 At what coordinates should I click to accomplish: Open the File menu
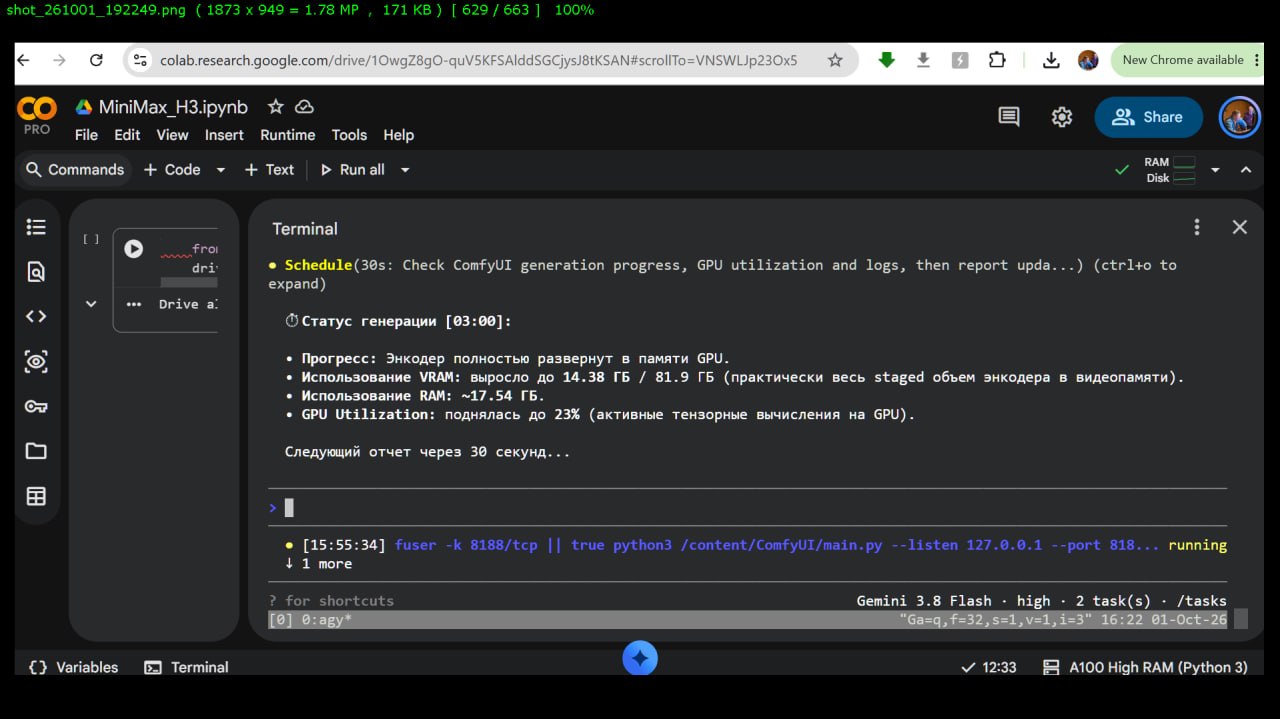click(86, 135)
